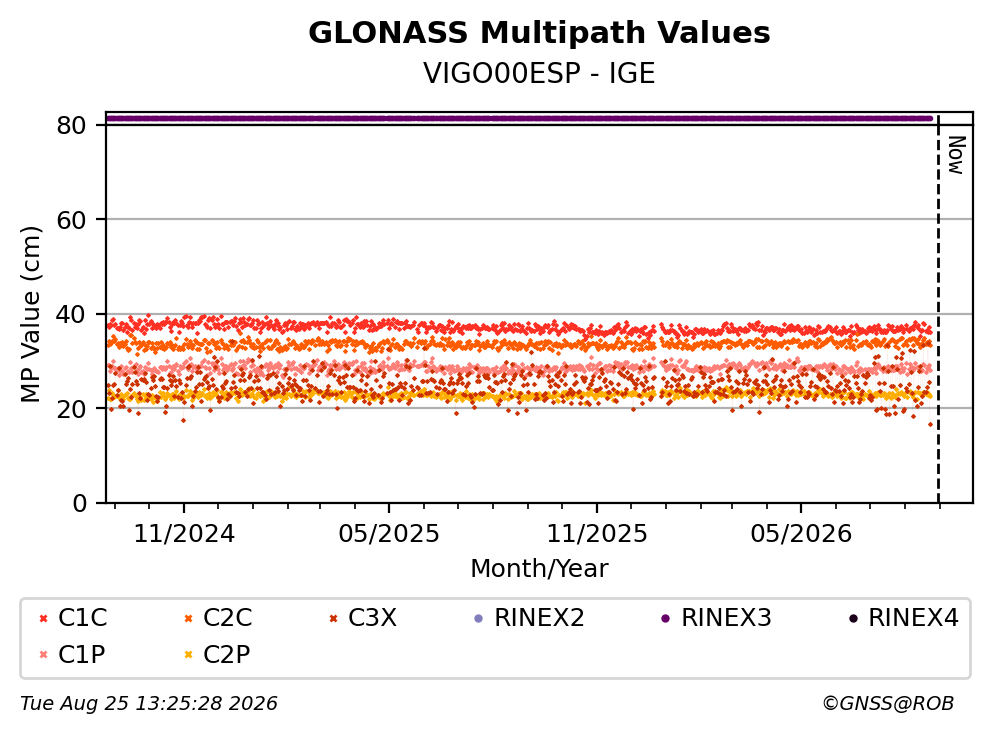Click the dashed Now marker line
This screenshot has width=993, height=734.
tap(938, 310)
